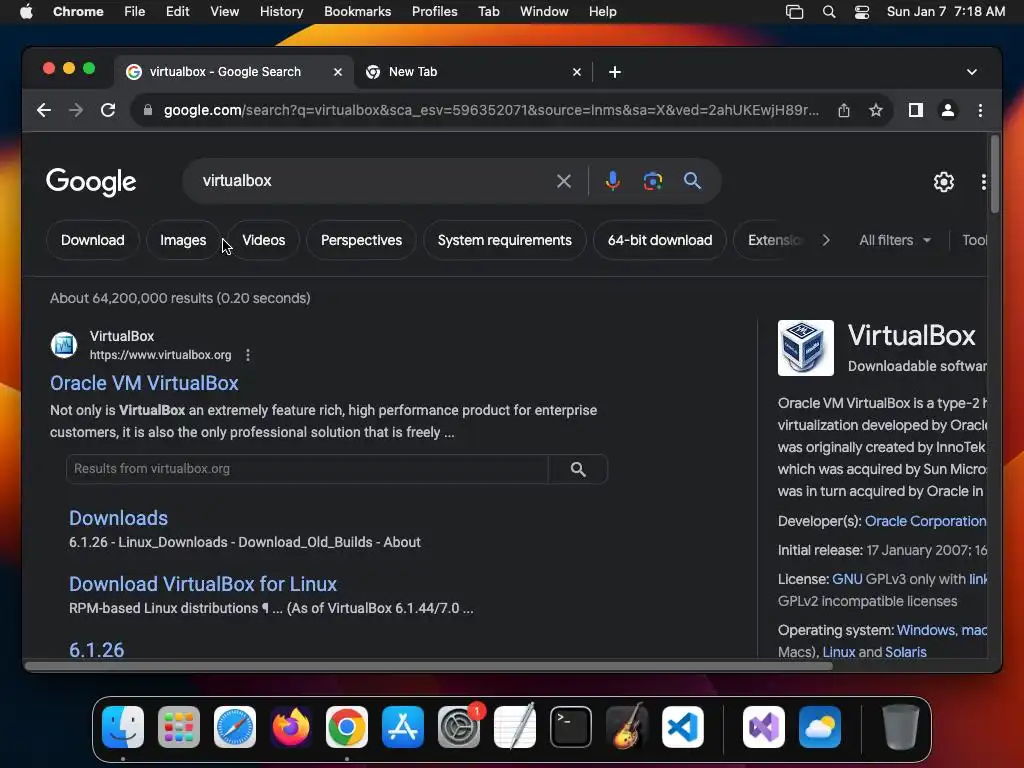Open Launchpad from the Dock

178,727
